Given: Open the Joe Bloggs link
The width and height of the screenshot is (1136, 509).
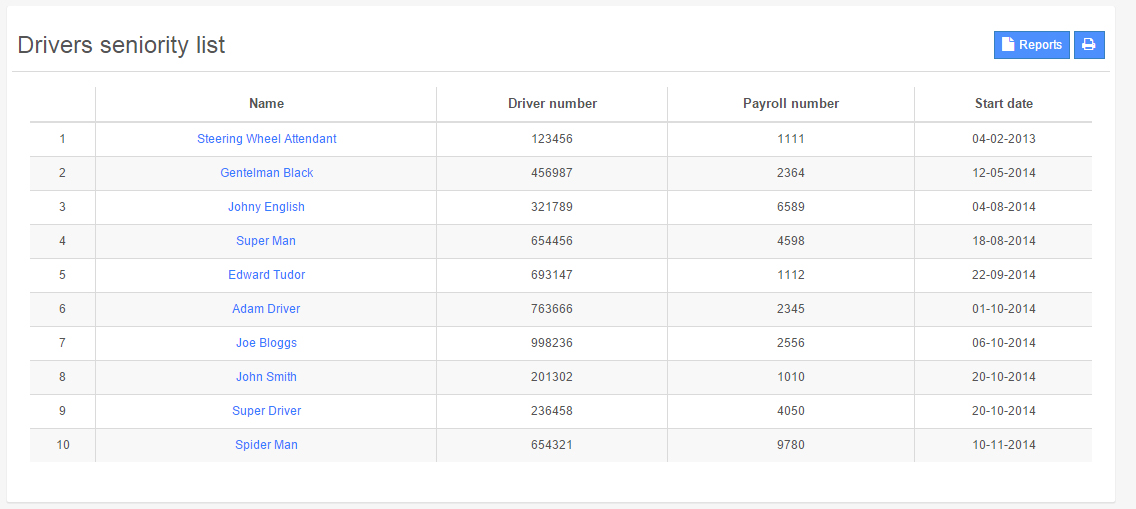Looking at the screenshot, I should [x=266, y=343].
